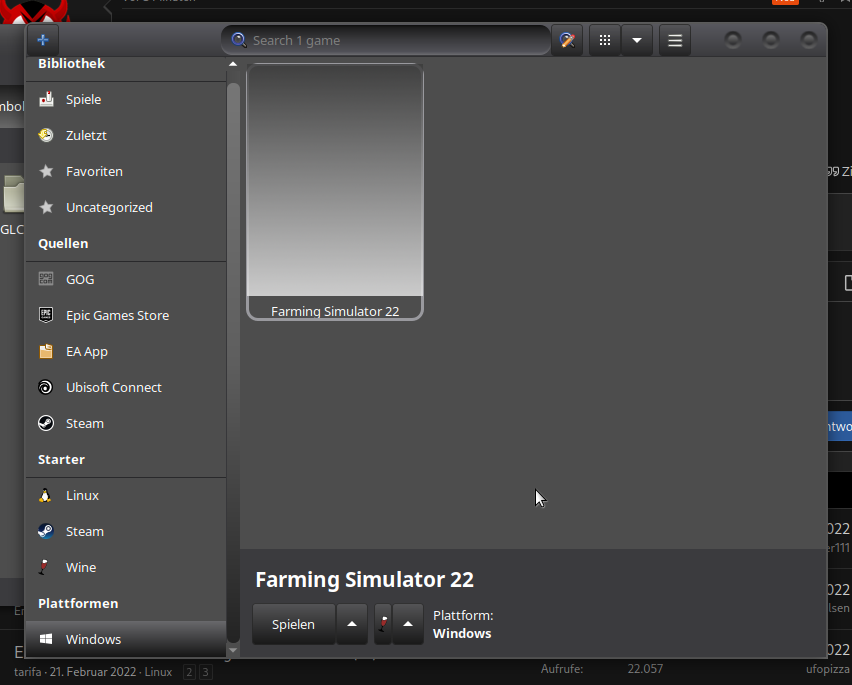
Task: Select the Windows platform entry
Action: (126, 639)
